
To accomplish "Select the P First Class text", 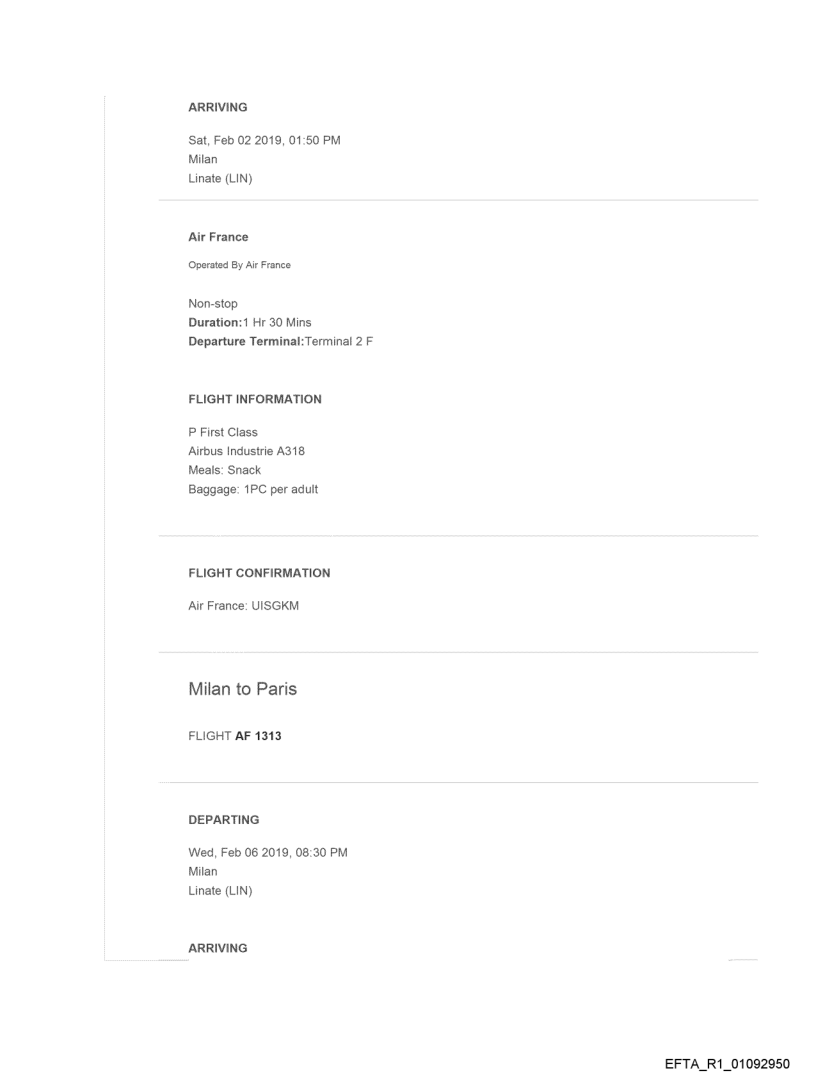I will point(223,433).
